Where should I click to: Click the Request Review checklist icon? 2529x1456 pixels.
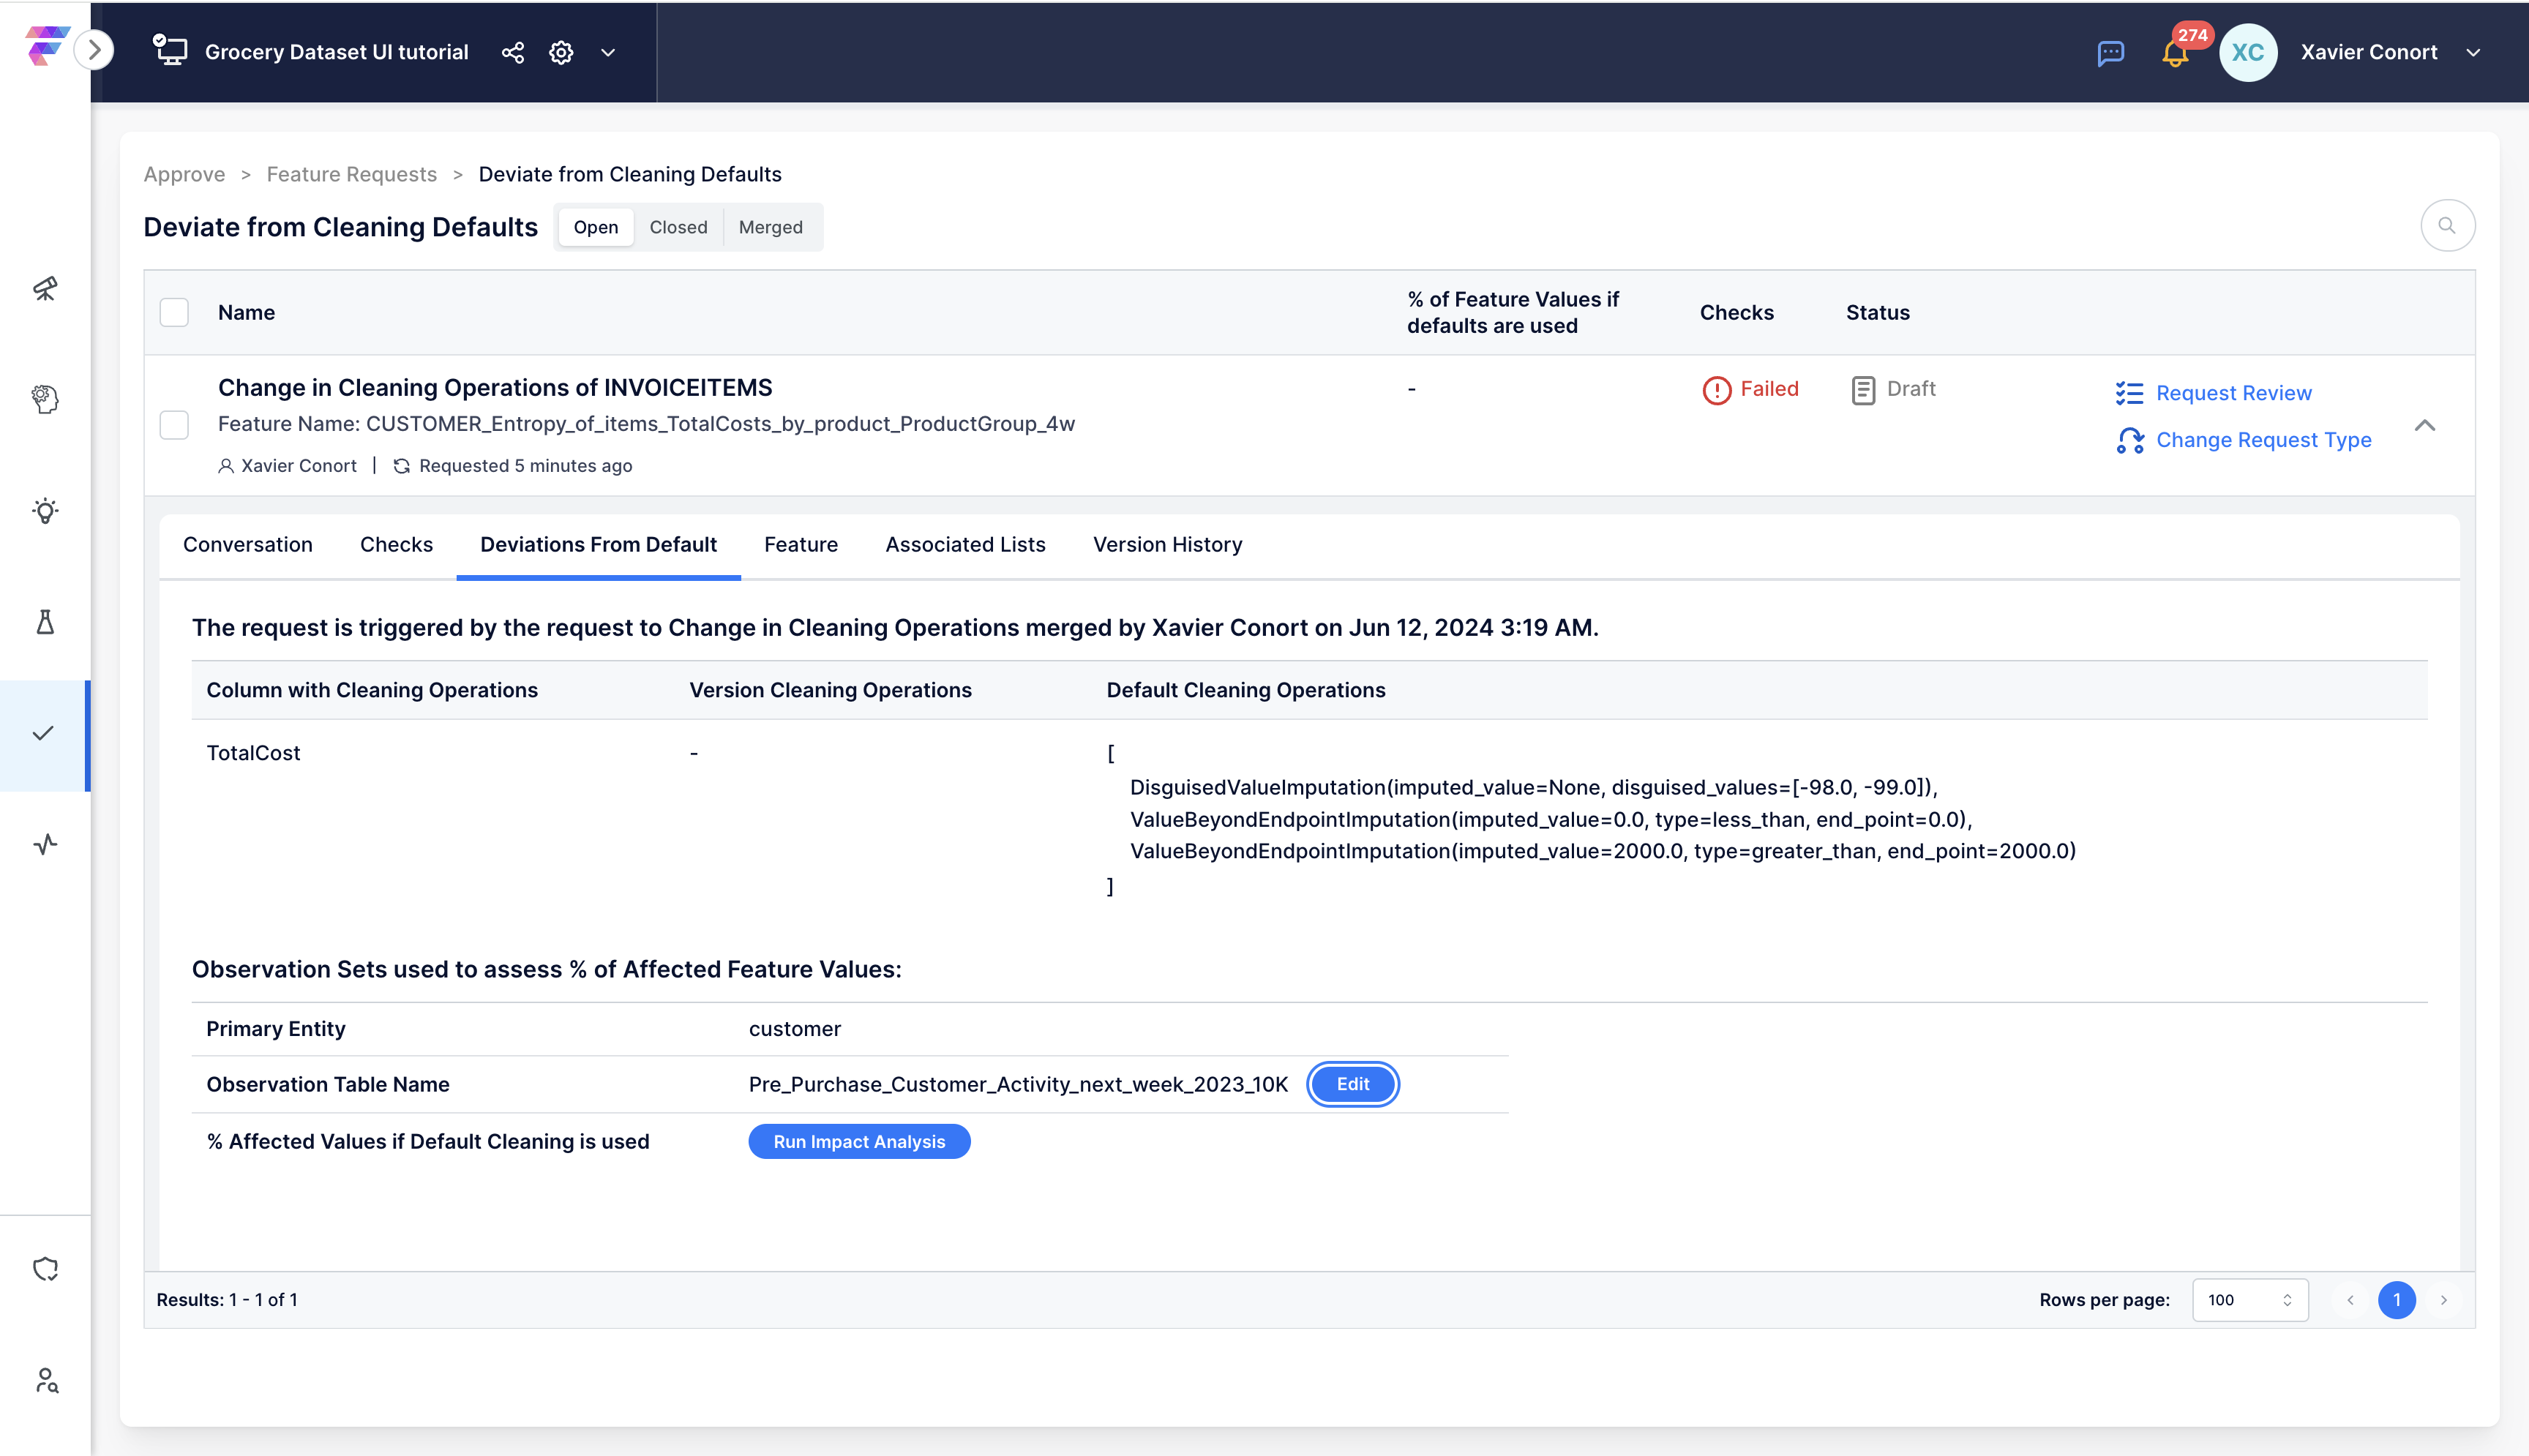click(x=2129, y=393)
